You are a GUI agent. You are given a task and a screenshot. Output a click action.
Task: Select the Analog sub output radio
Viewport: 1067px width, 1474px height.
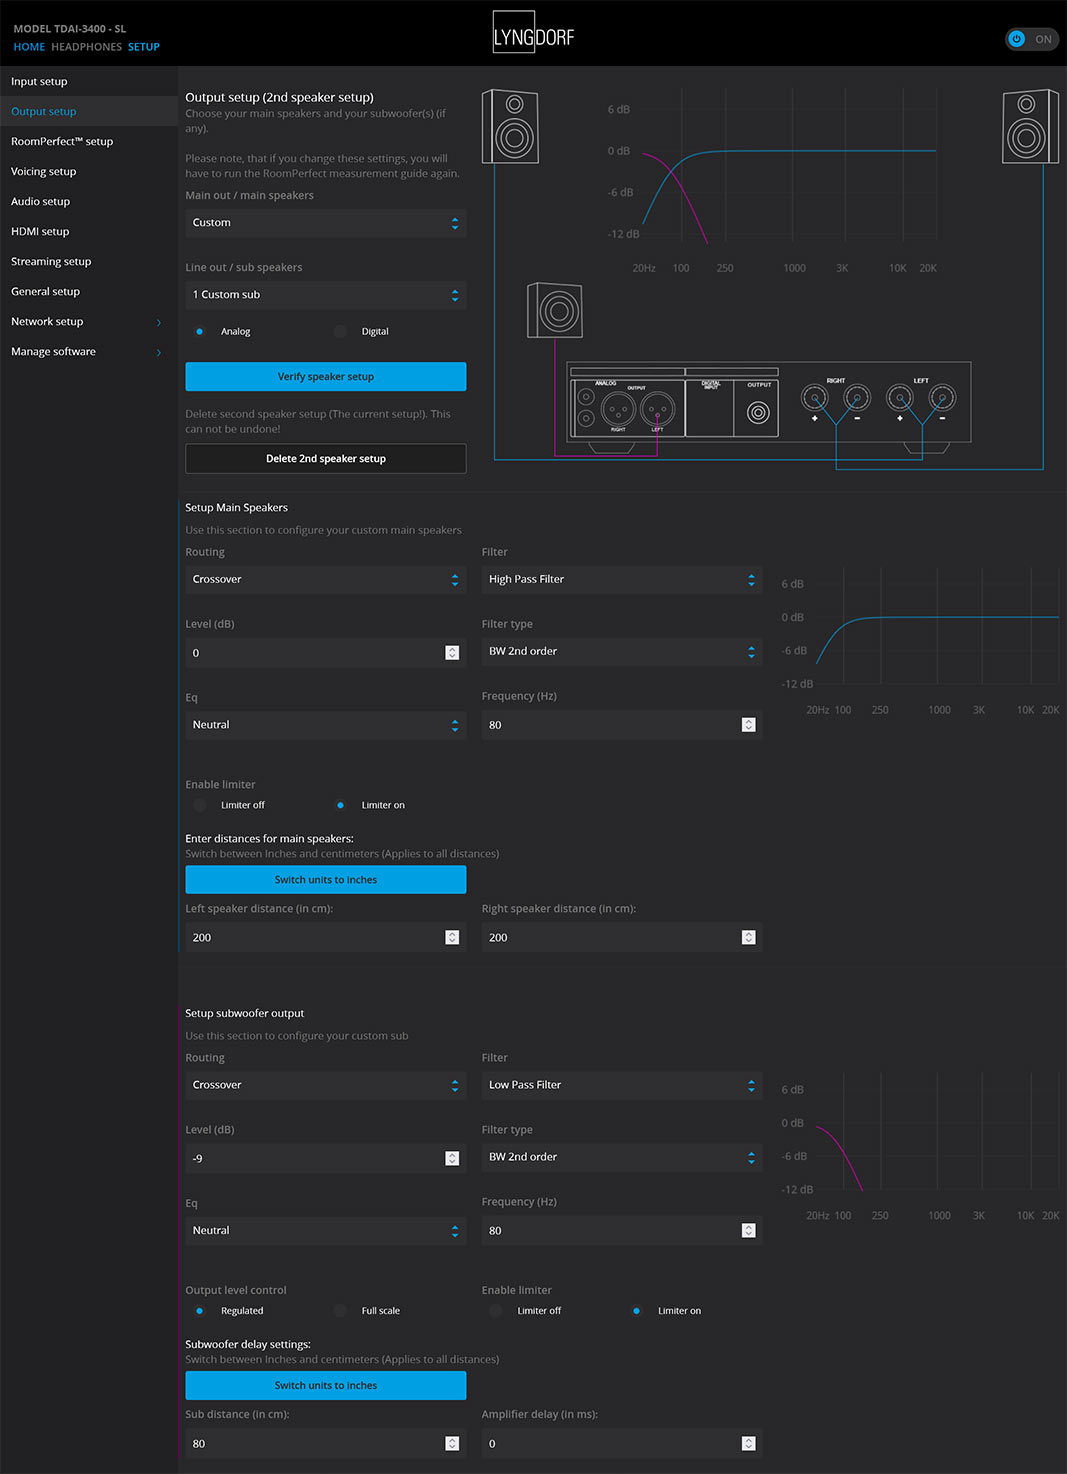click(200, 331)
